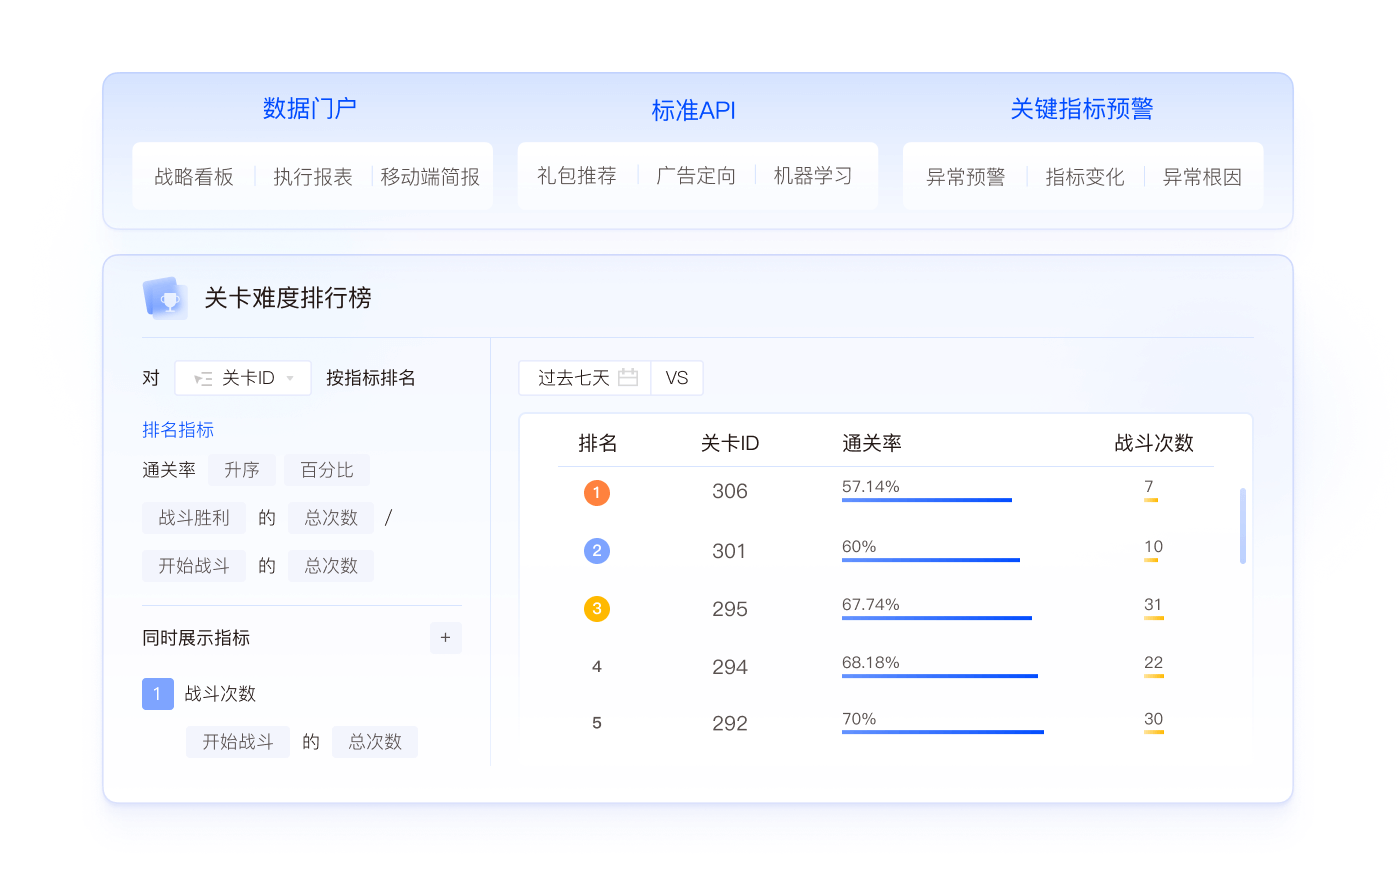Click the blue number 1 indicator badge for 战斗次数
Viewport: 1398px width, 880px height.
point(158,694)
